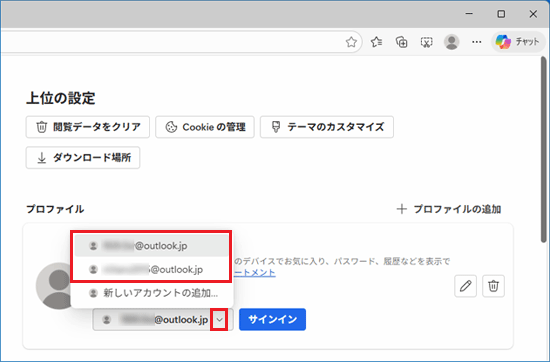The image size is (550, 362).
Task: Minimize the browser window
Action: click(469, 14)
